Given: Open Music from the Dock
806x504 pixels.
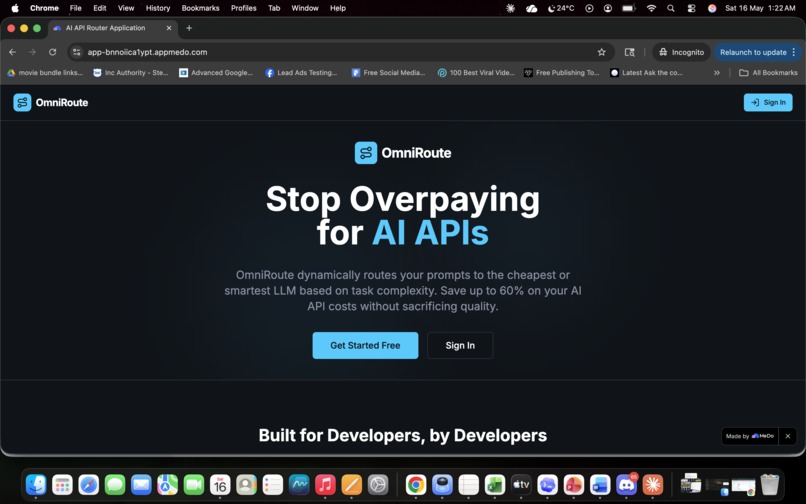Looking at the screenshot, I should coord(325,484).
